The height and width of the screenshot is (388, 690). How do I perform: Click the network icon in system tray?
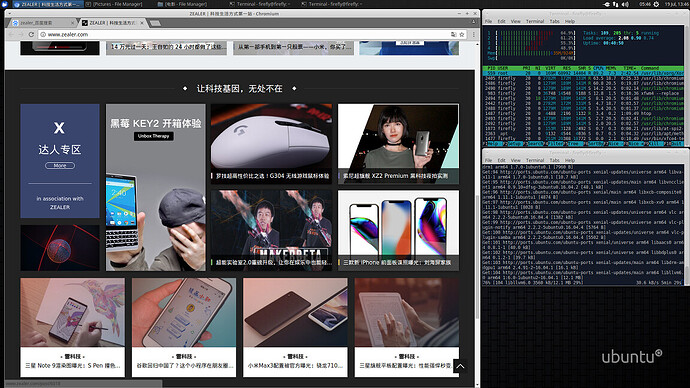point(616,4)
